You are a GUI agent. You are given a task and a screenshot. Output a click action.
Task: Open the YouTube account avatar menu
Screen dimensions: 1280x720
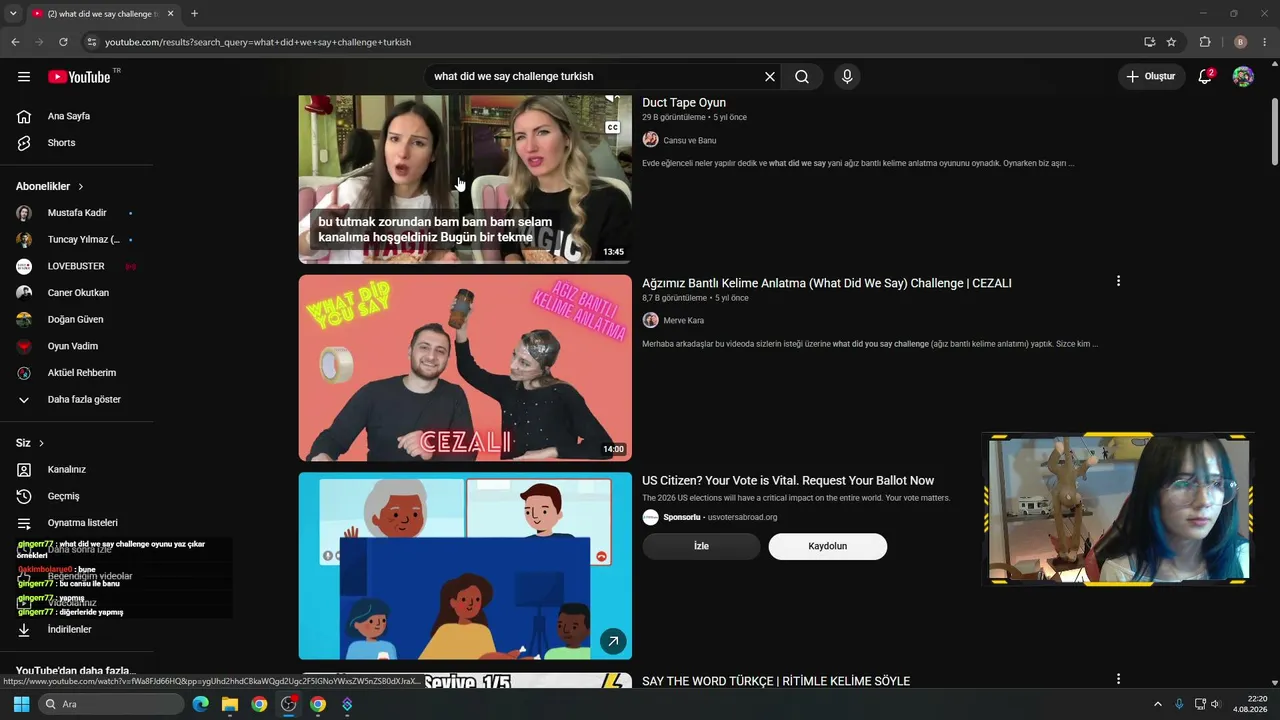coord(1243,77)
